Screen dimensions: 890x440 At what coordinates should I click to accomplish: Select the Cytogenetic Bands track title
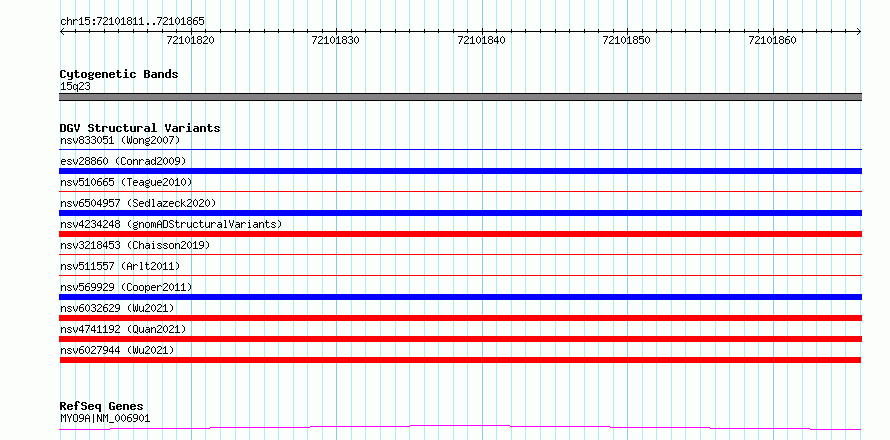click(x=119, y=74)
